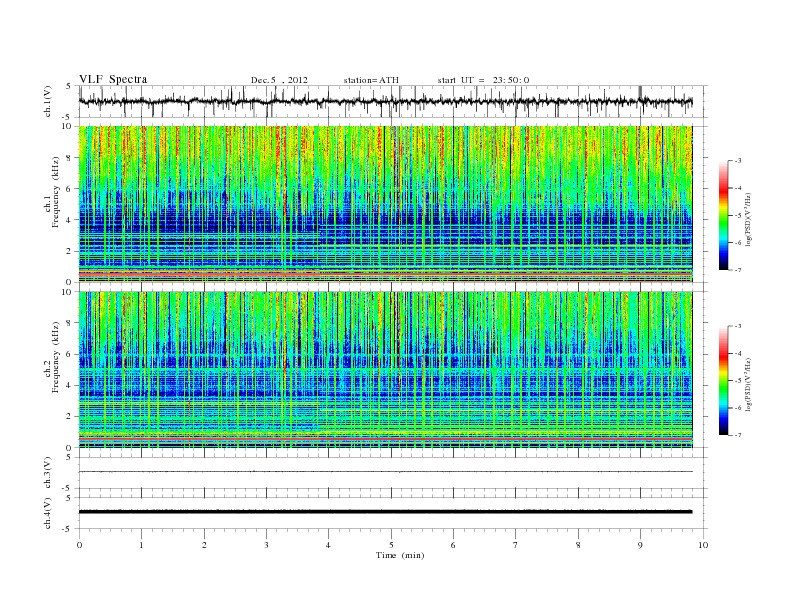Click the time axis tick label "5"

click(x=391, y=545)
